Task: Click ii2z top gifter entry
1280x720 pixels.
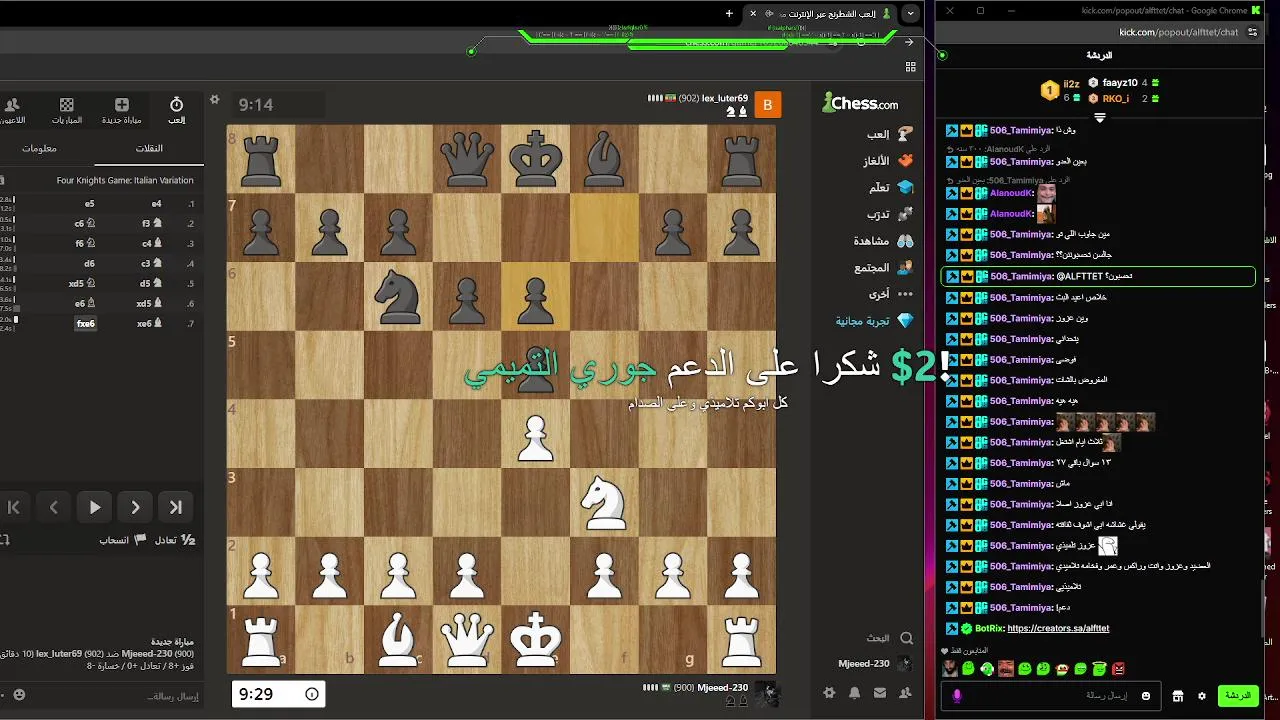Action: point(1060,90)
